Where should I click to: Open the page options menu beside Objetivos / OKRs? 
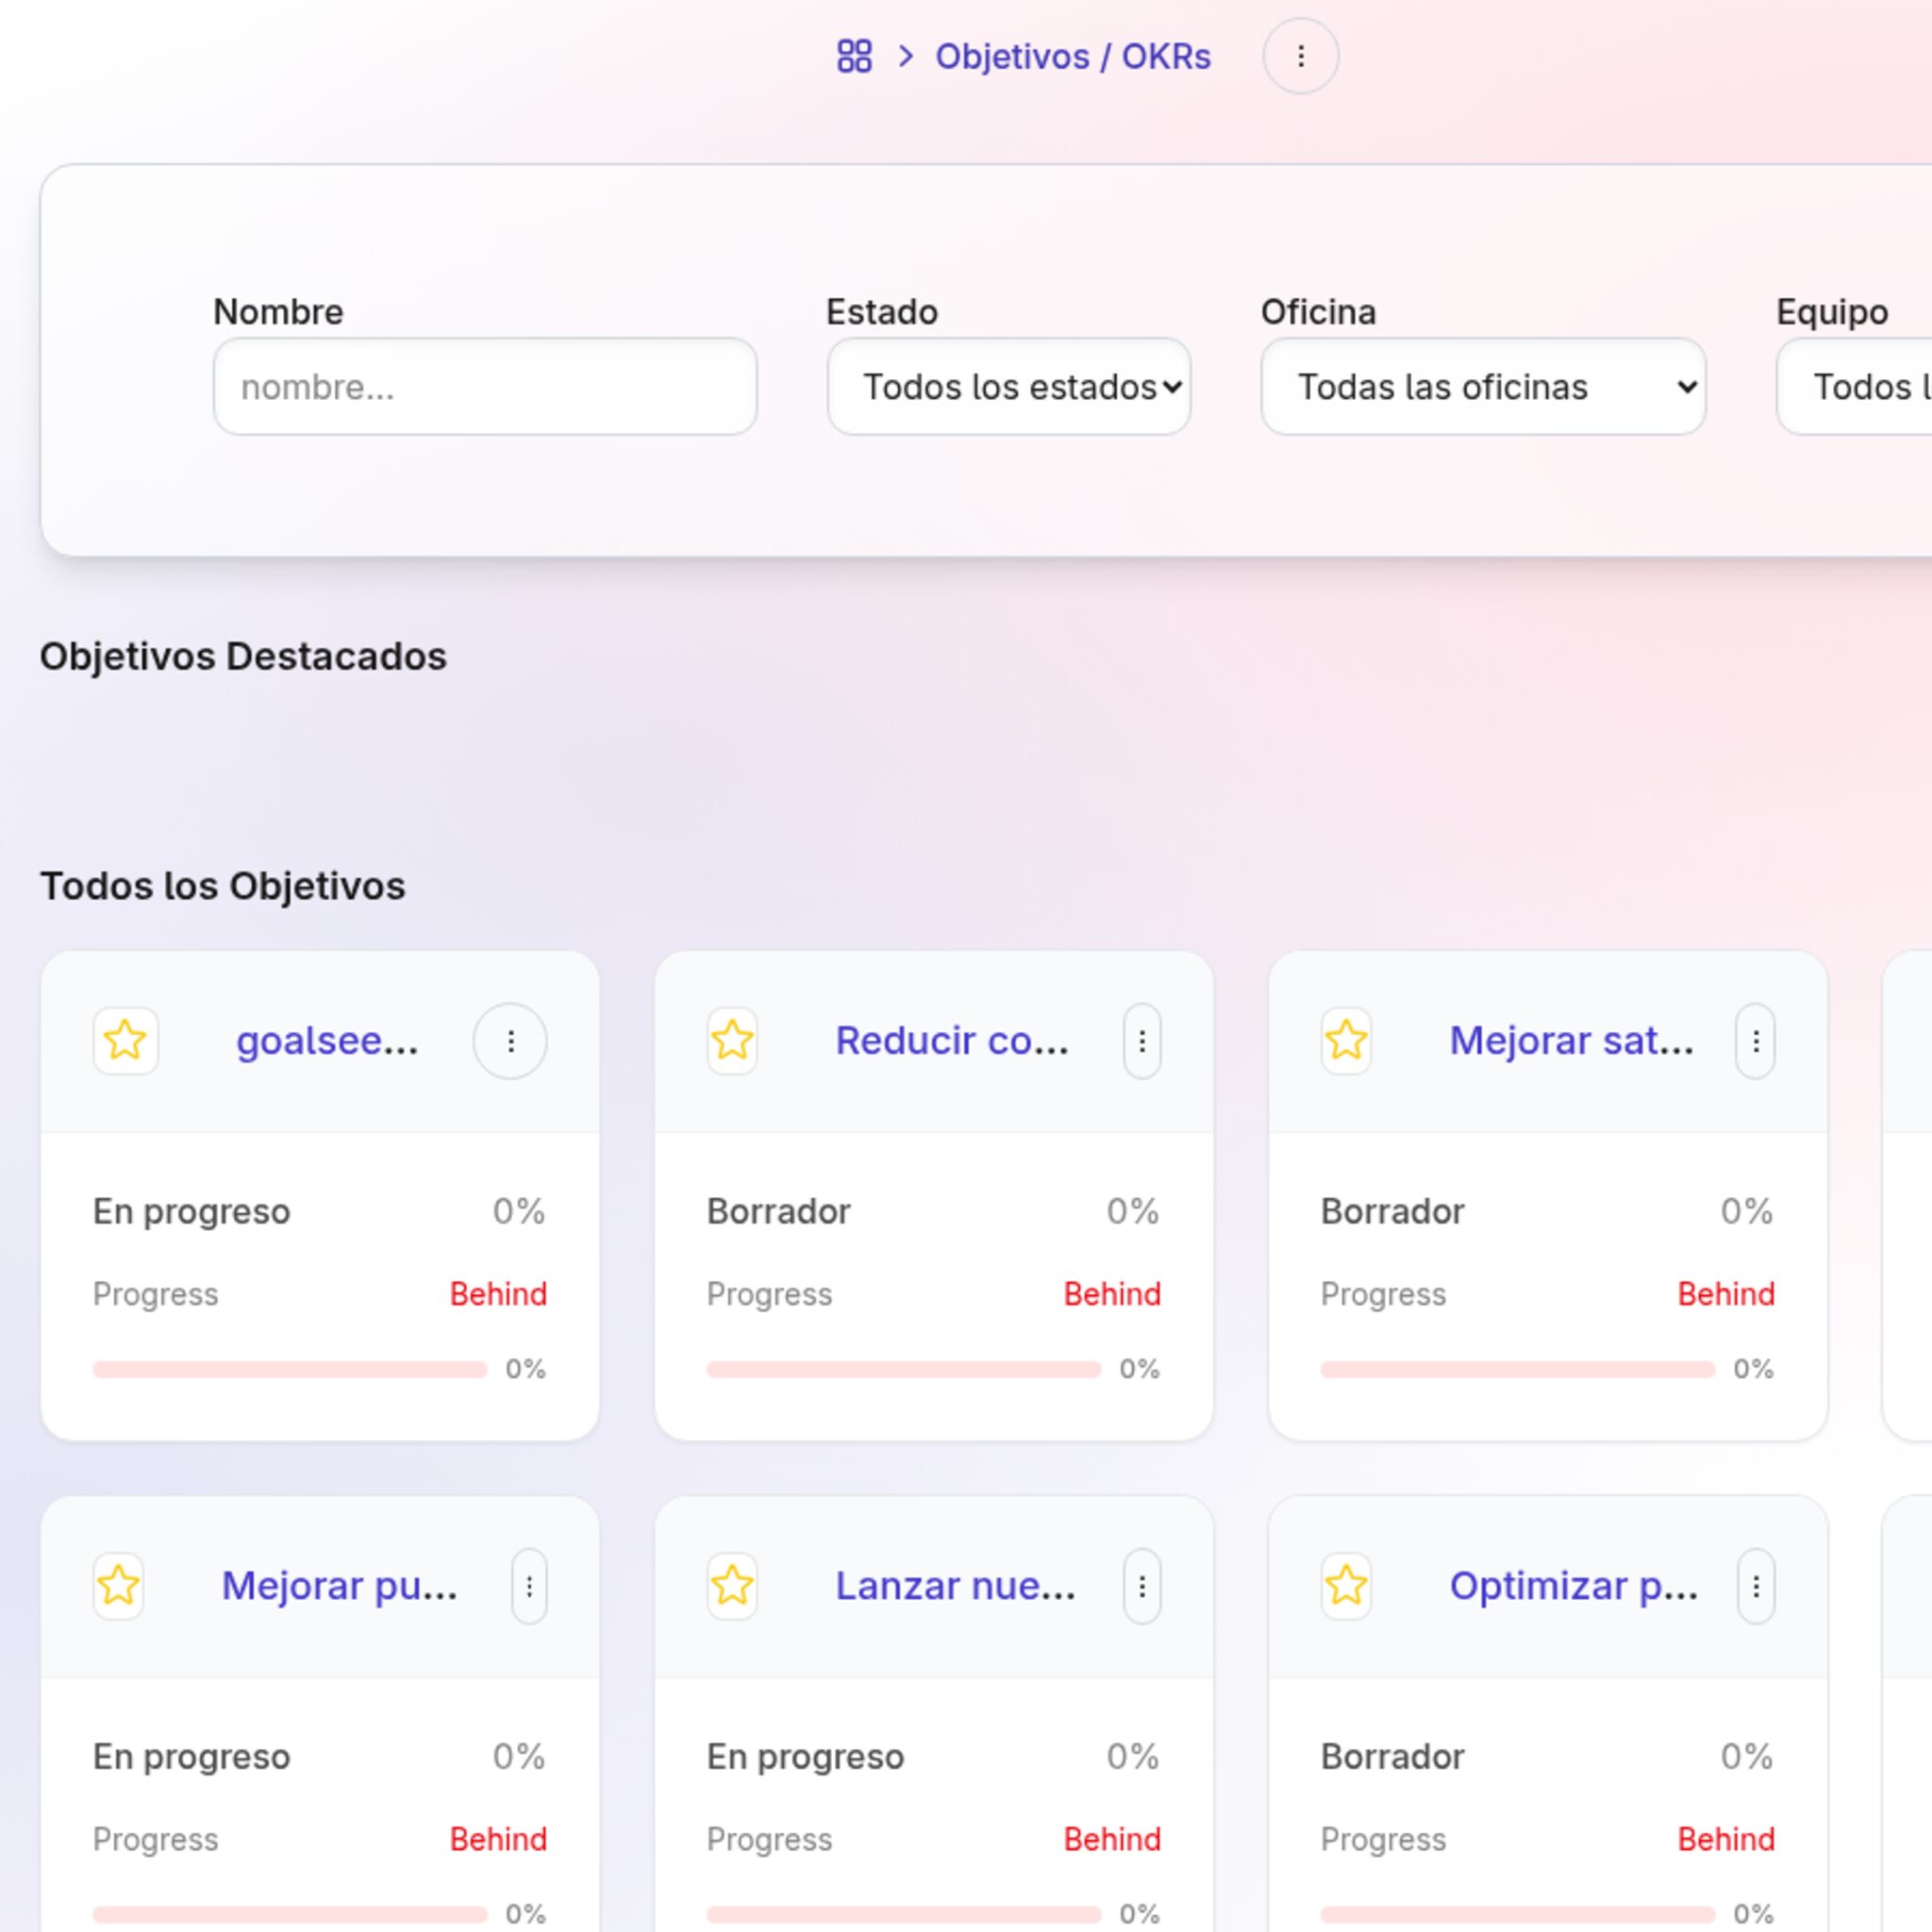pos(1300,56)
